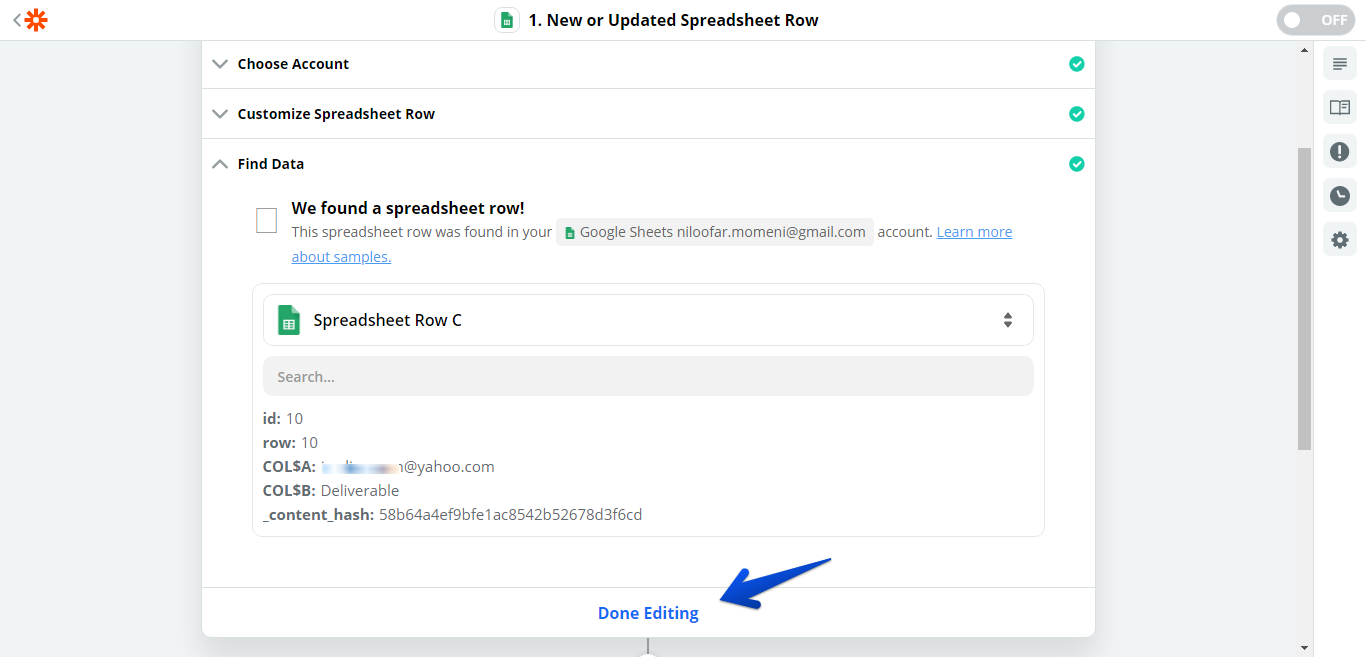Click the Customize Spreadsheet Row green checkmark
This screenshot has width=1366, height=657.
(1076, 114)
